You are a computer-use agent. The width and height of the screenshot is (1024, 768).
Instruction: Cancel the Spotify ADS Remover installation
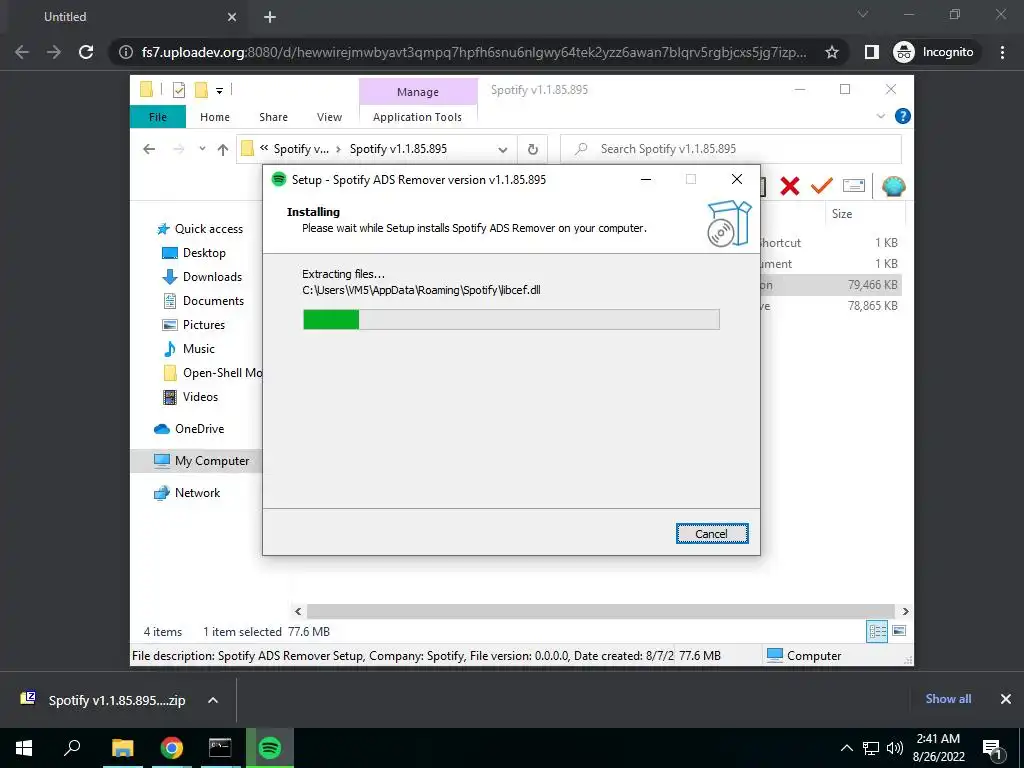coord(711,534)
